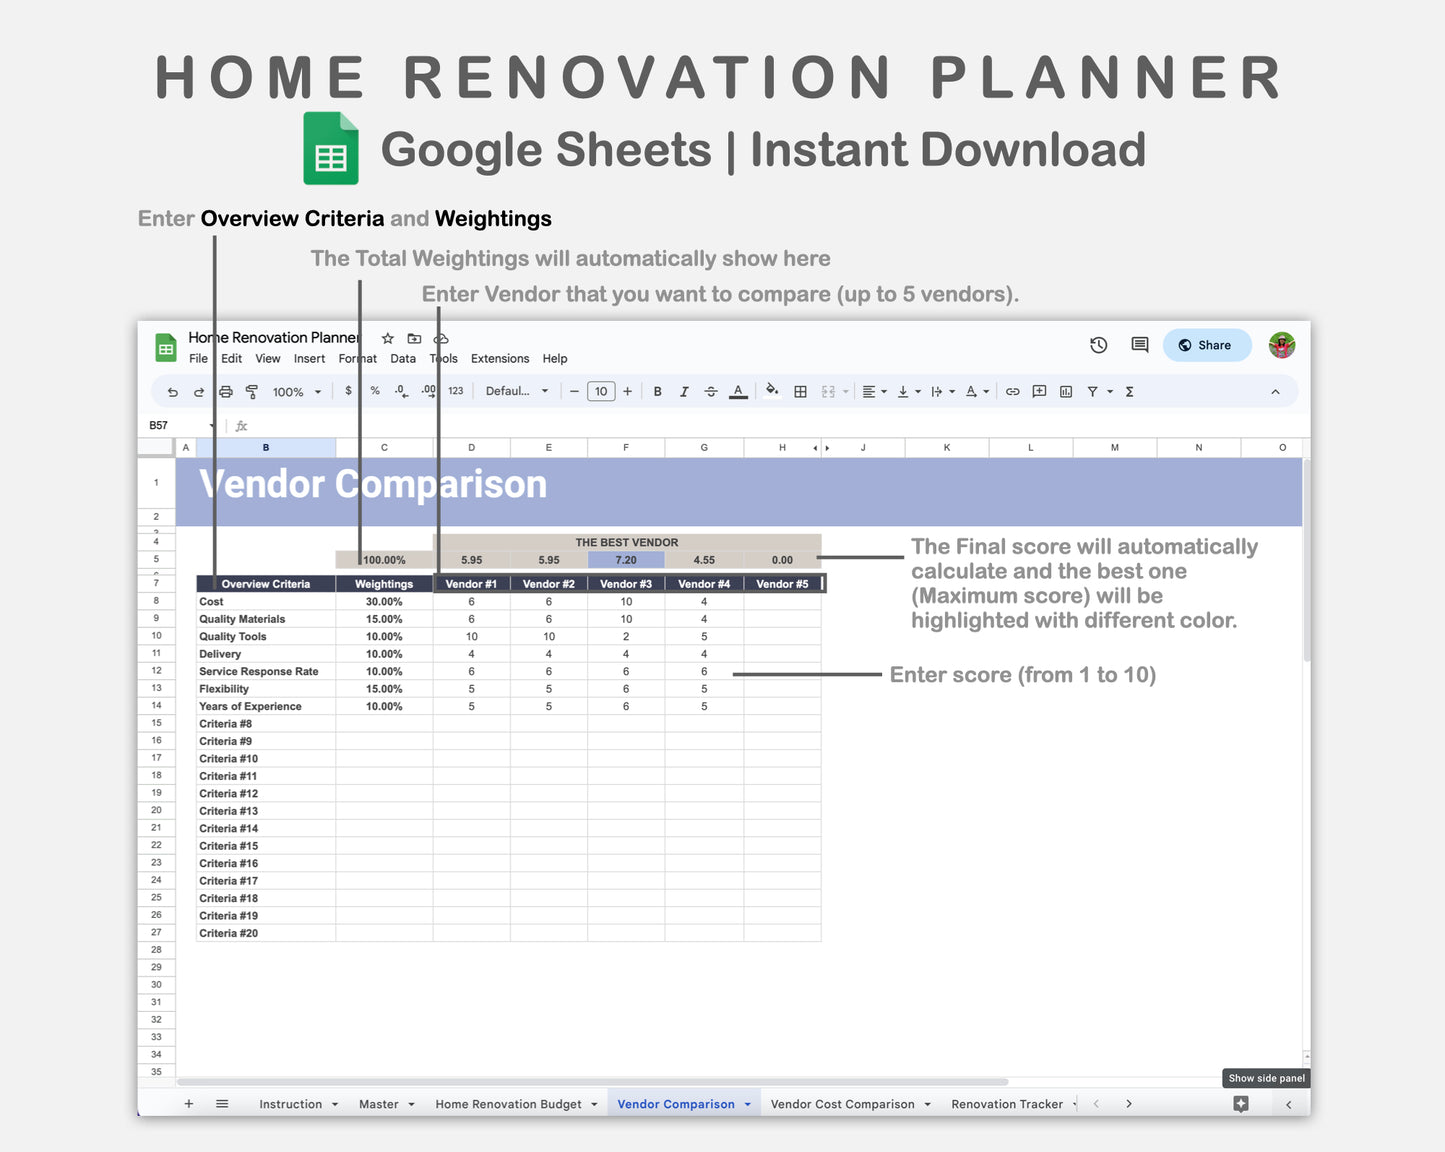The width and height of the screenshot is (1445, 1152).
Task: Open the fill color tool
Action: click(772, 391)
